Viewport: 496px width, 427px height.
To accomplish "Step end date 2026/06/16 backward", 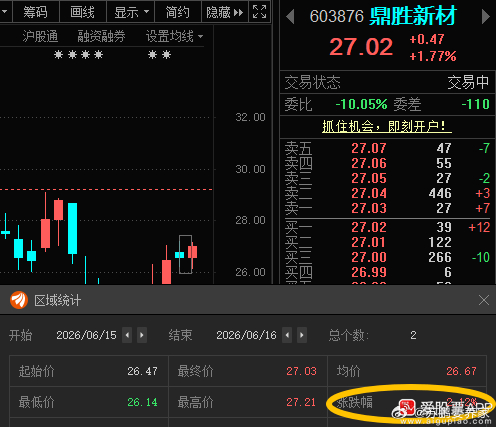I will [287, 335].
